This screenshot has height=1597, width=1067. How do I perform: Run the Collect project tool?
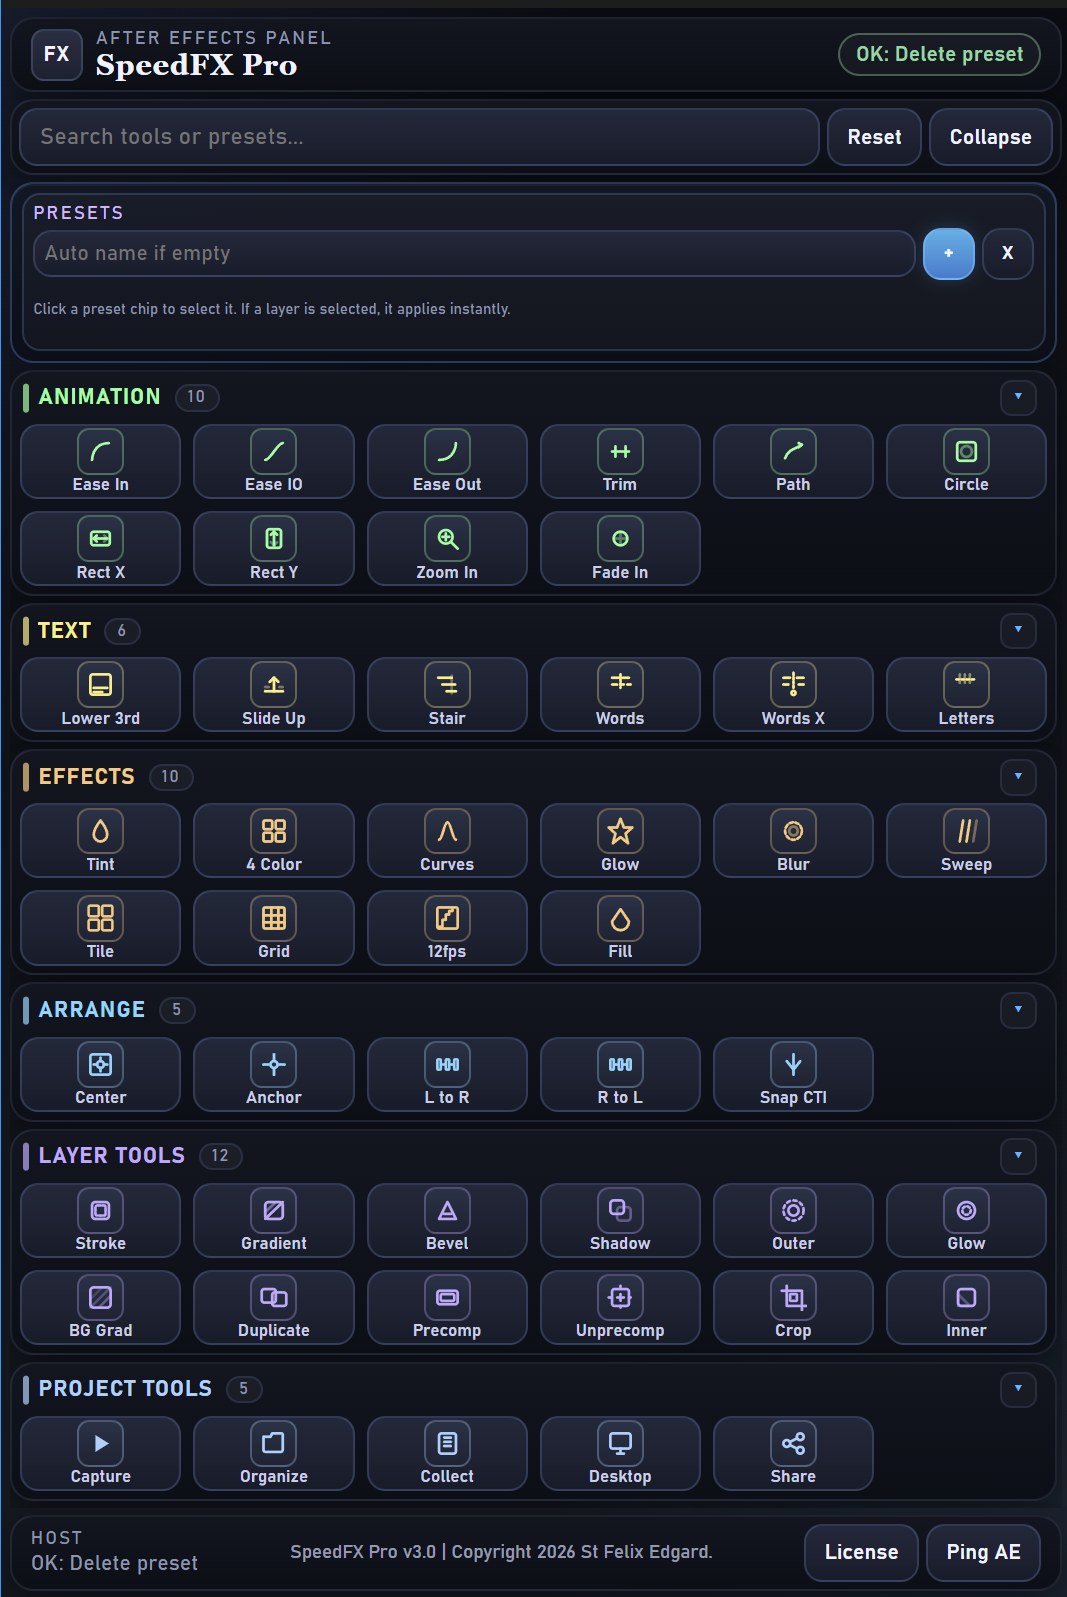click(x=447, y=1453)
